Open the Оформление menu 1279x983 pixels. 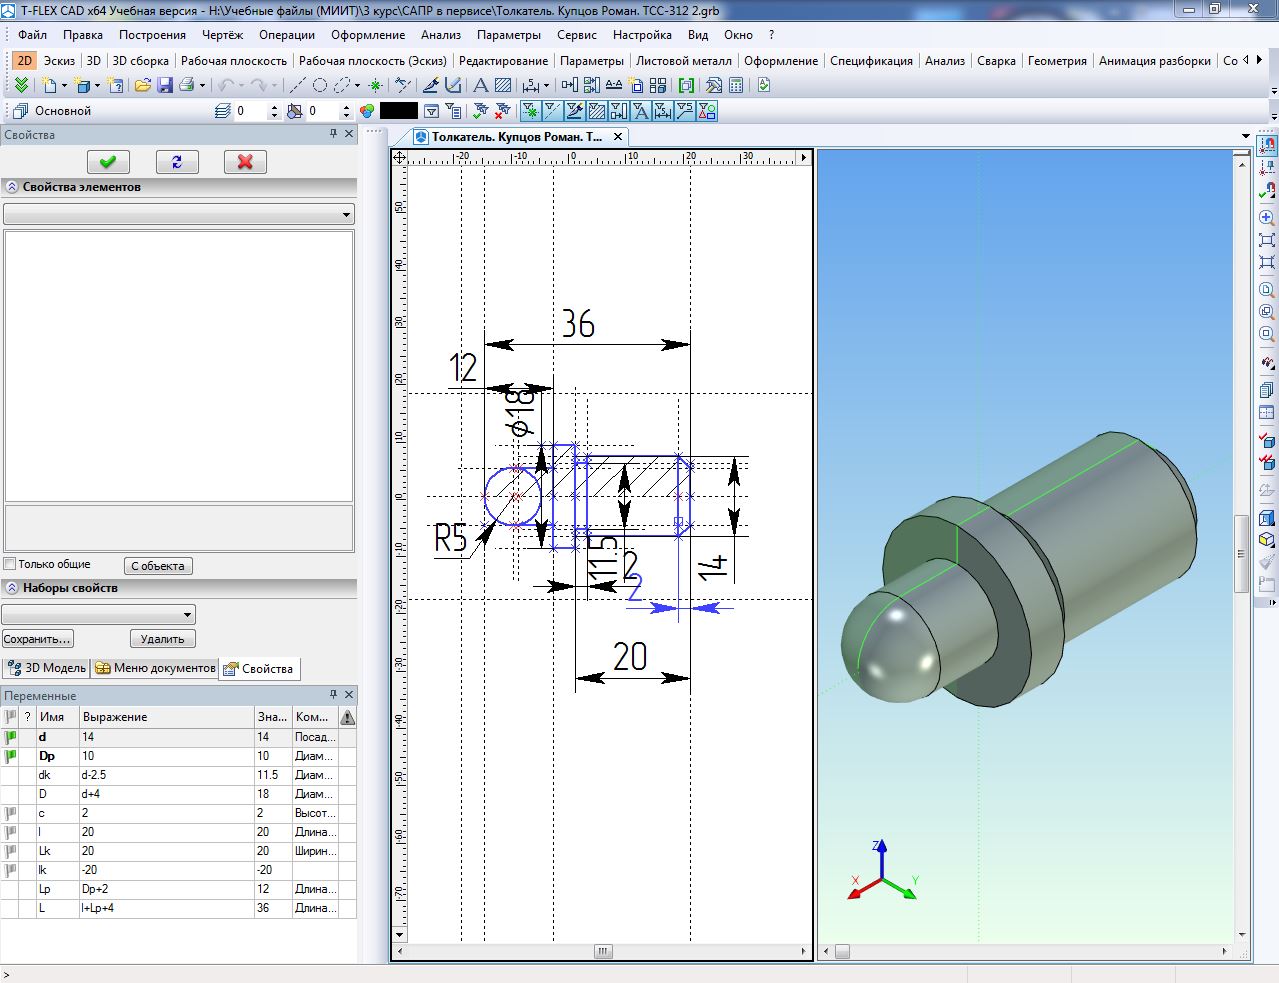[x=368, y=35]
